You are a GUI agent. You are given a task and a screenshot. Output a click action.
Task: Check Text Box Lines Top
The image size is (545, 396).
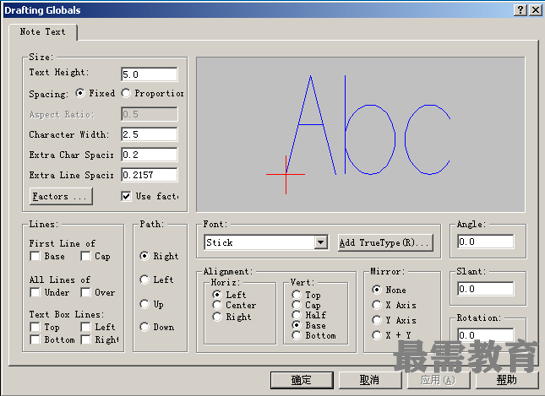click(35, 327)
